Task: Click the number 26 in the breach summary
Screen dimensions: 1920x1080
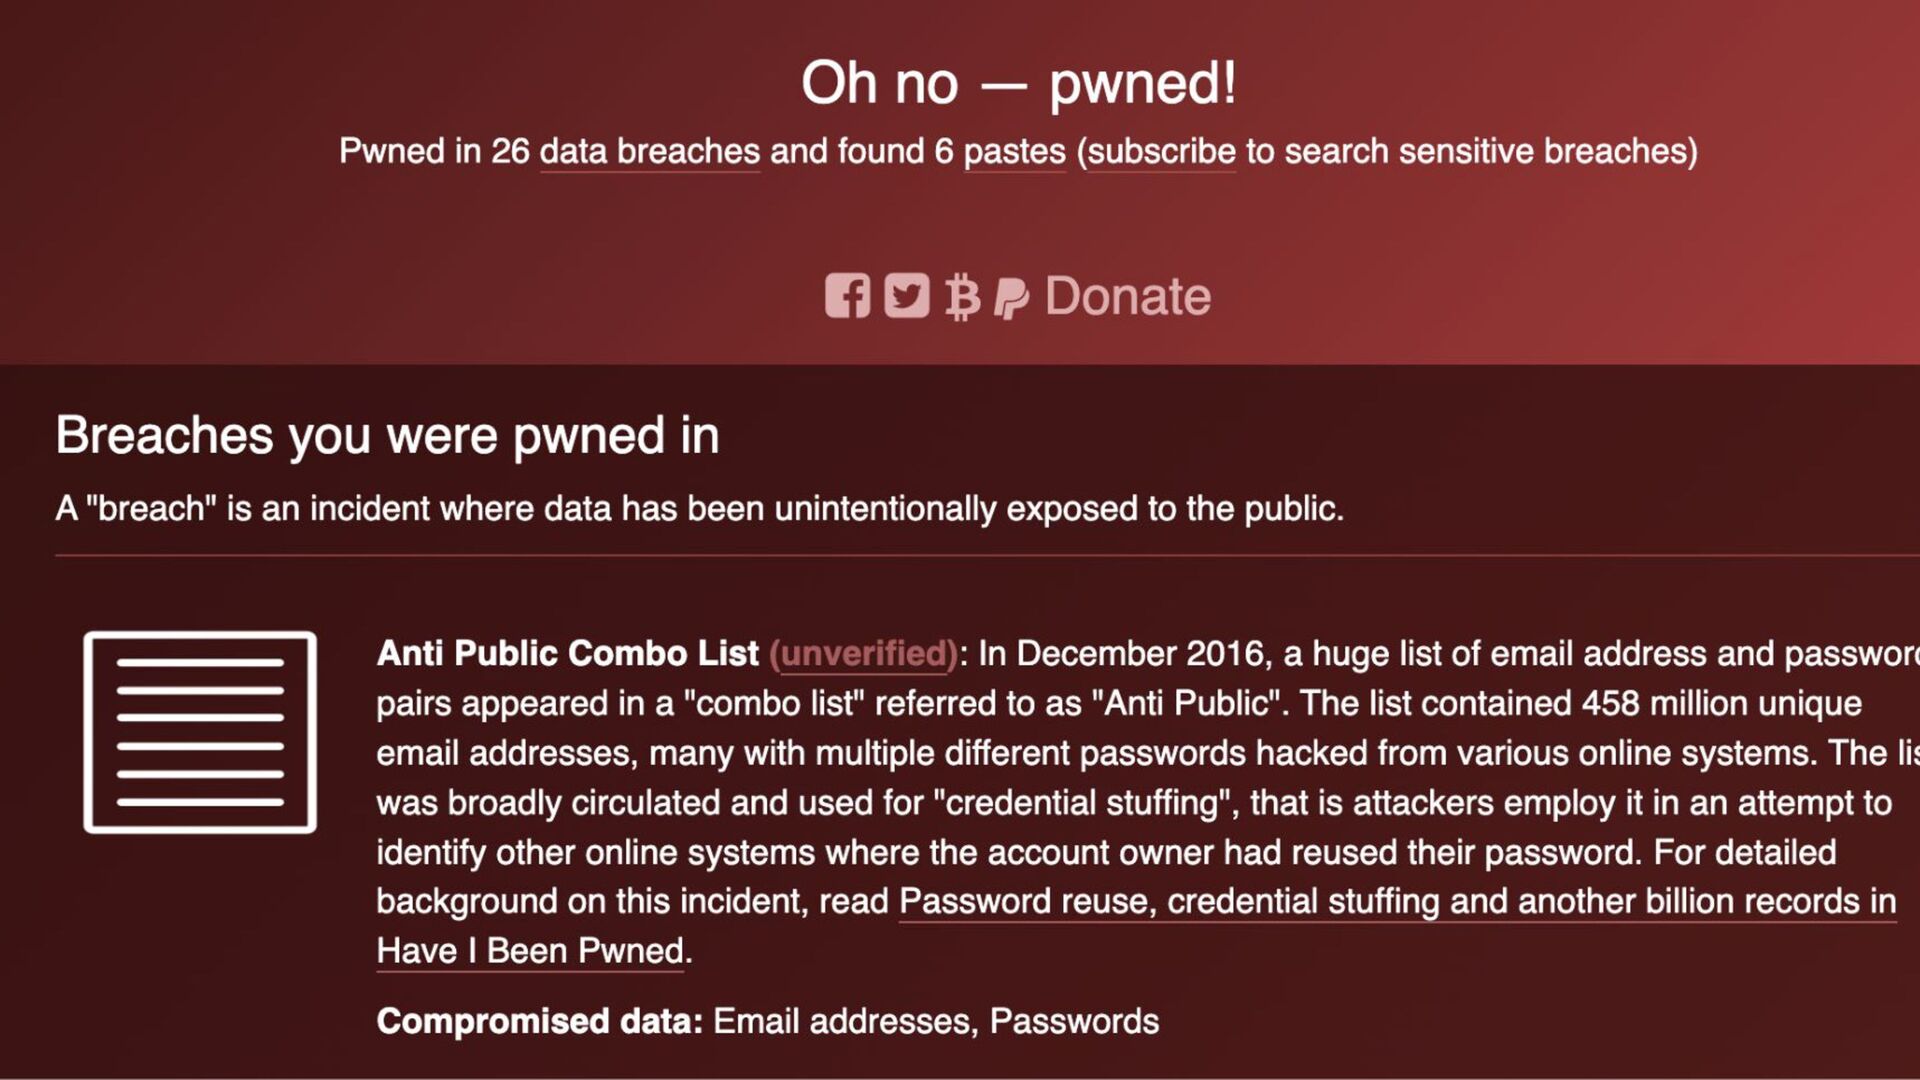Action: click(x=510, y=151)
